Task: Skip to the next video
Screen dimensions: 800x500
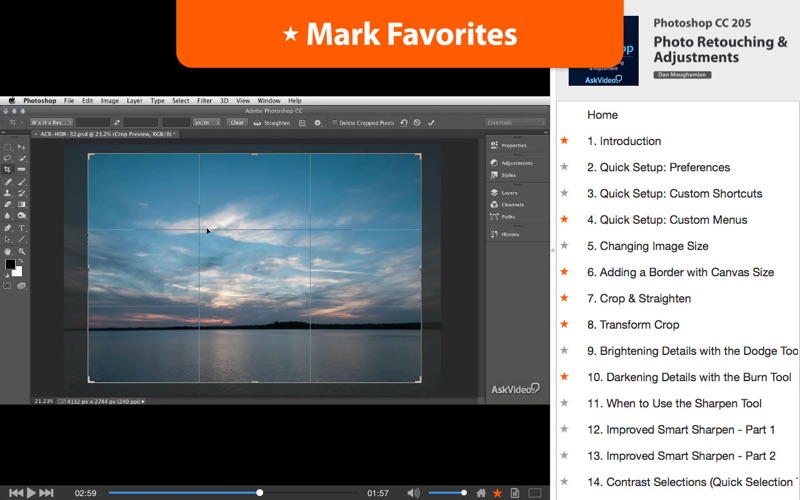Action: [x=46, y=493]
